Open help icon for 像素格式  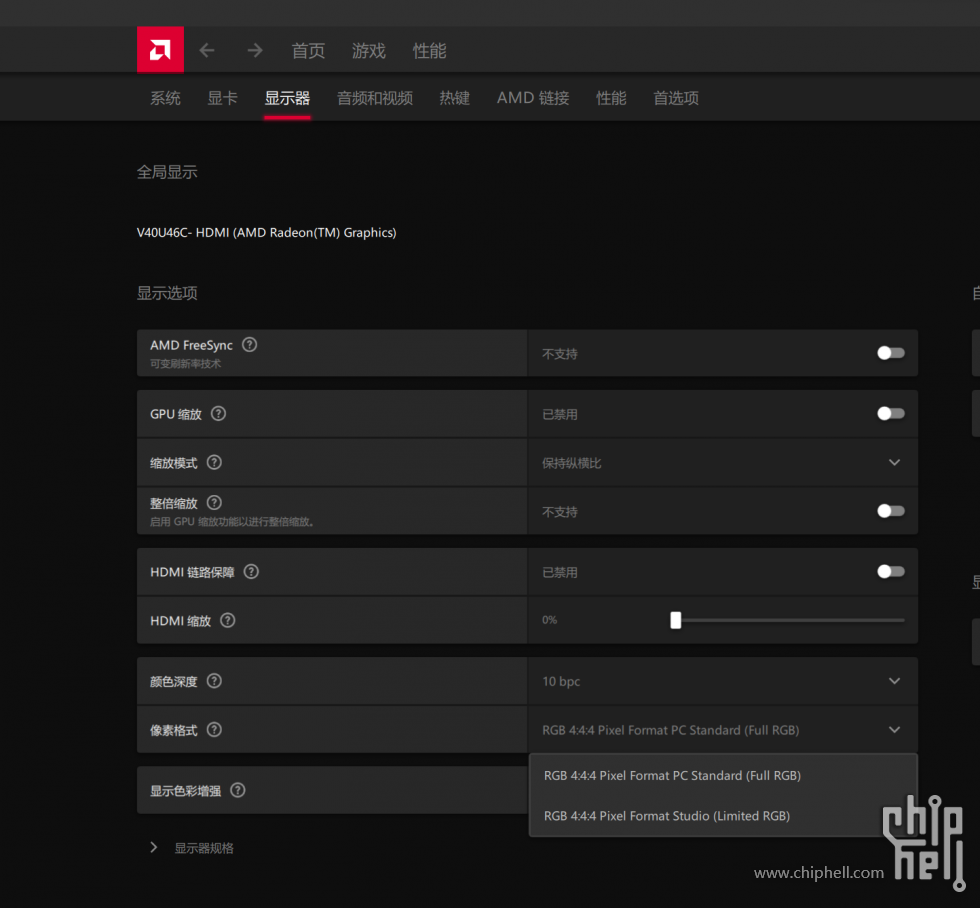click(214, 729)
